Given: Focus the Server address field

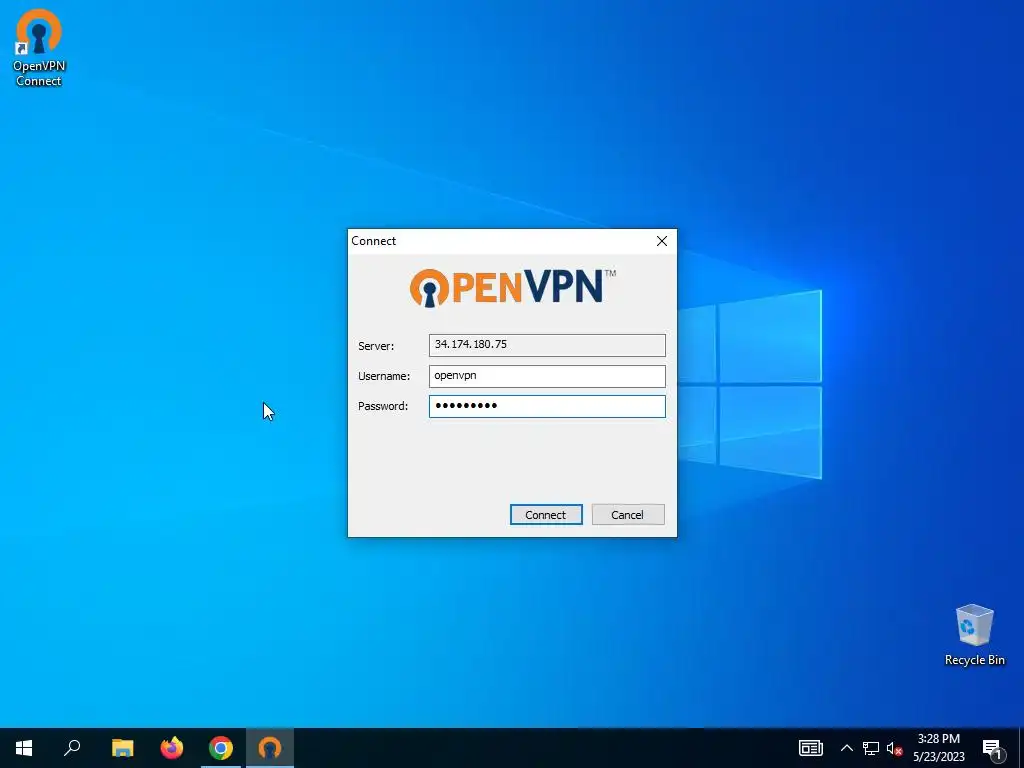Looking at the screenshot, I should pos(547,345).
